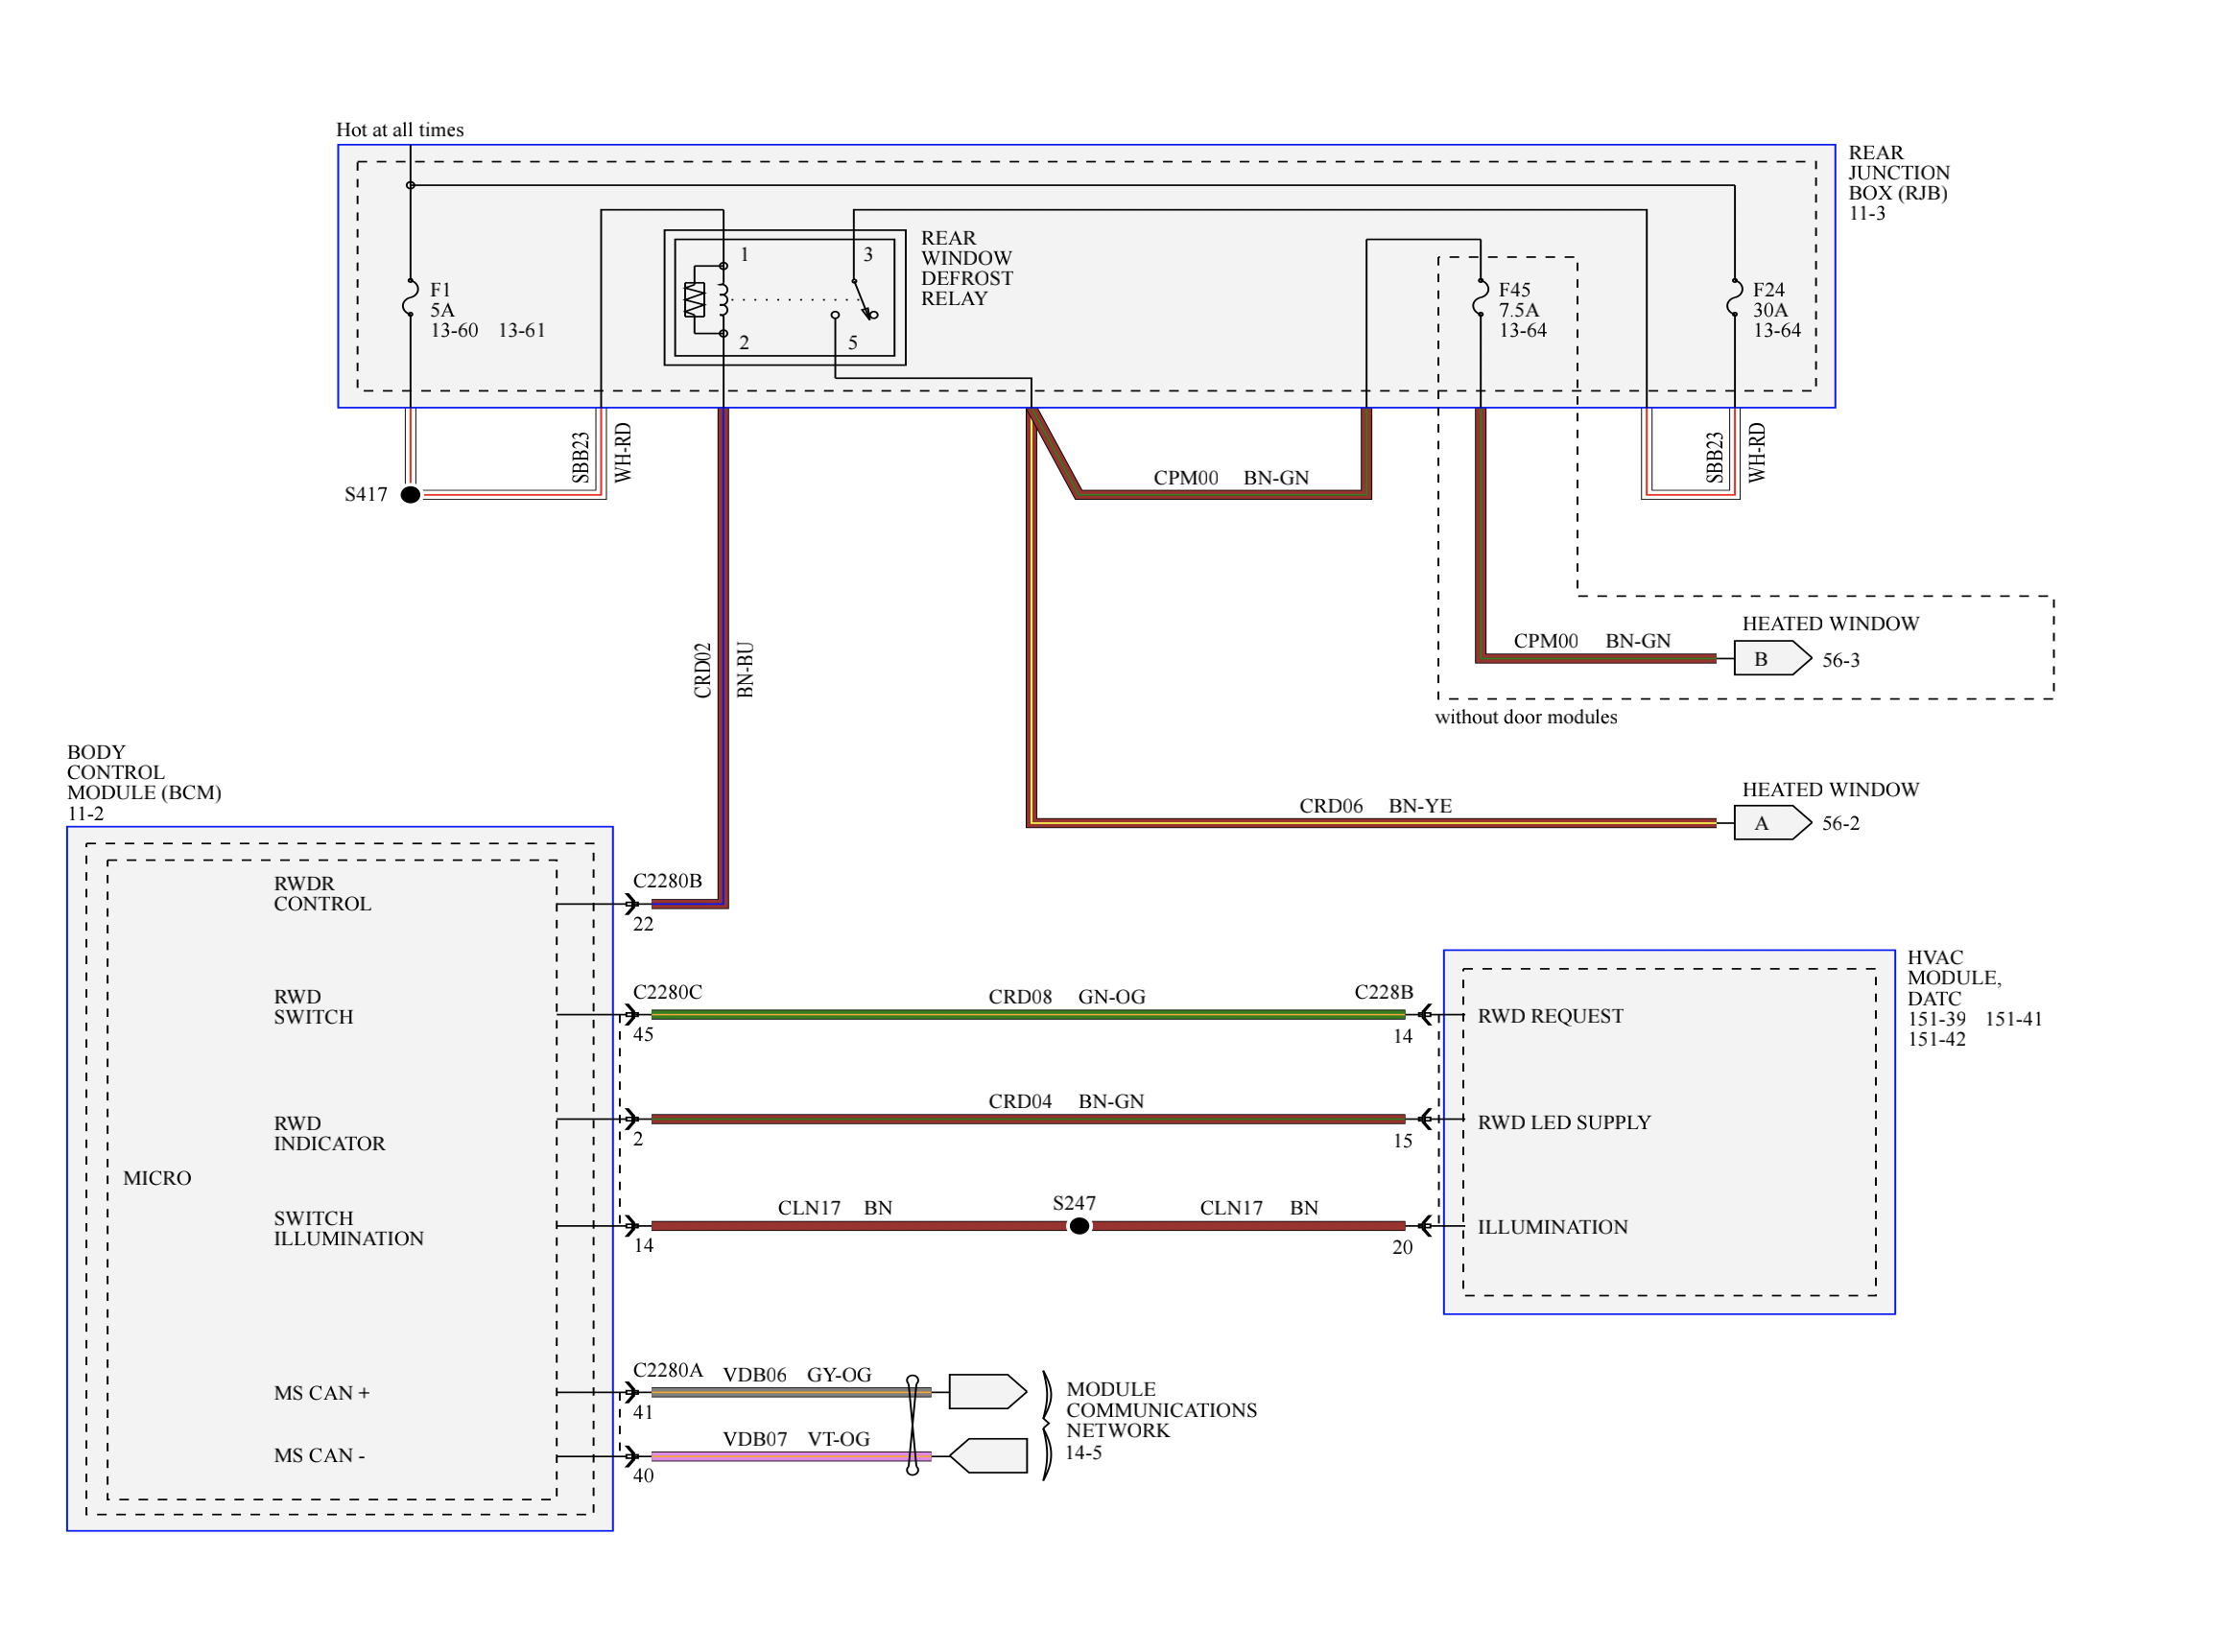This screenshot has width=2230, height=1652.
Task: Click the S247 splice dot
Action: (1079, 1226)
